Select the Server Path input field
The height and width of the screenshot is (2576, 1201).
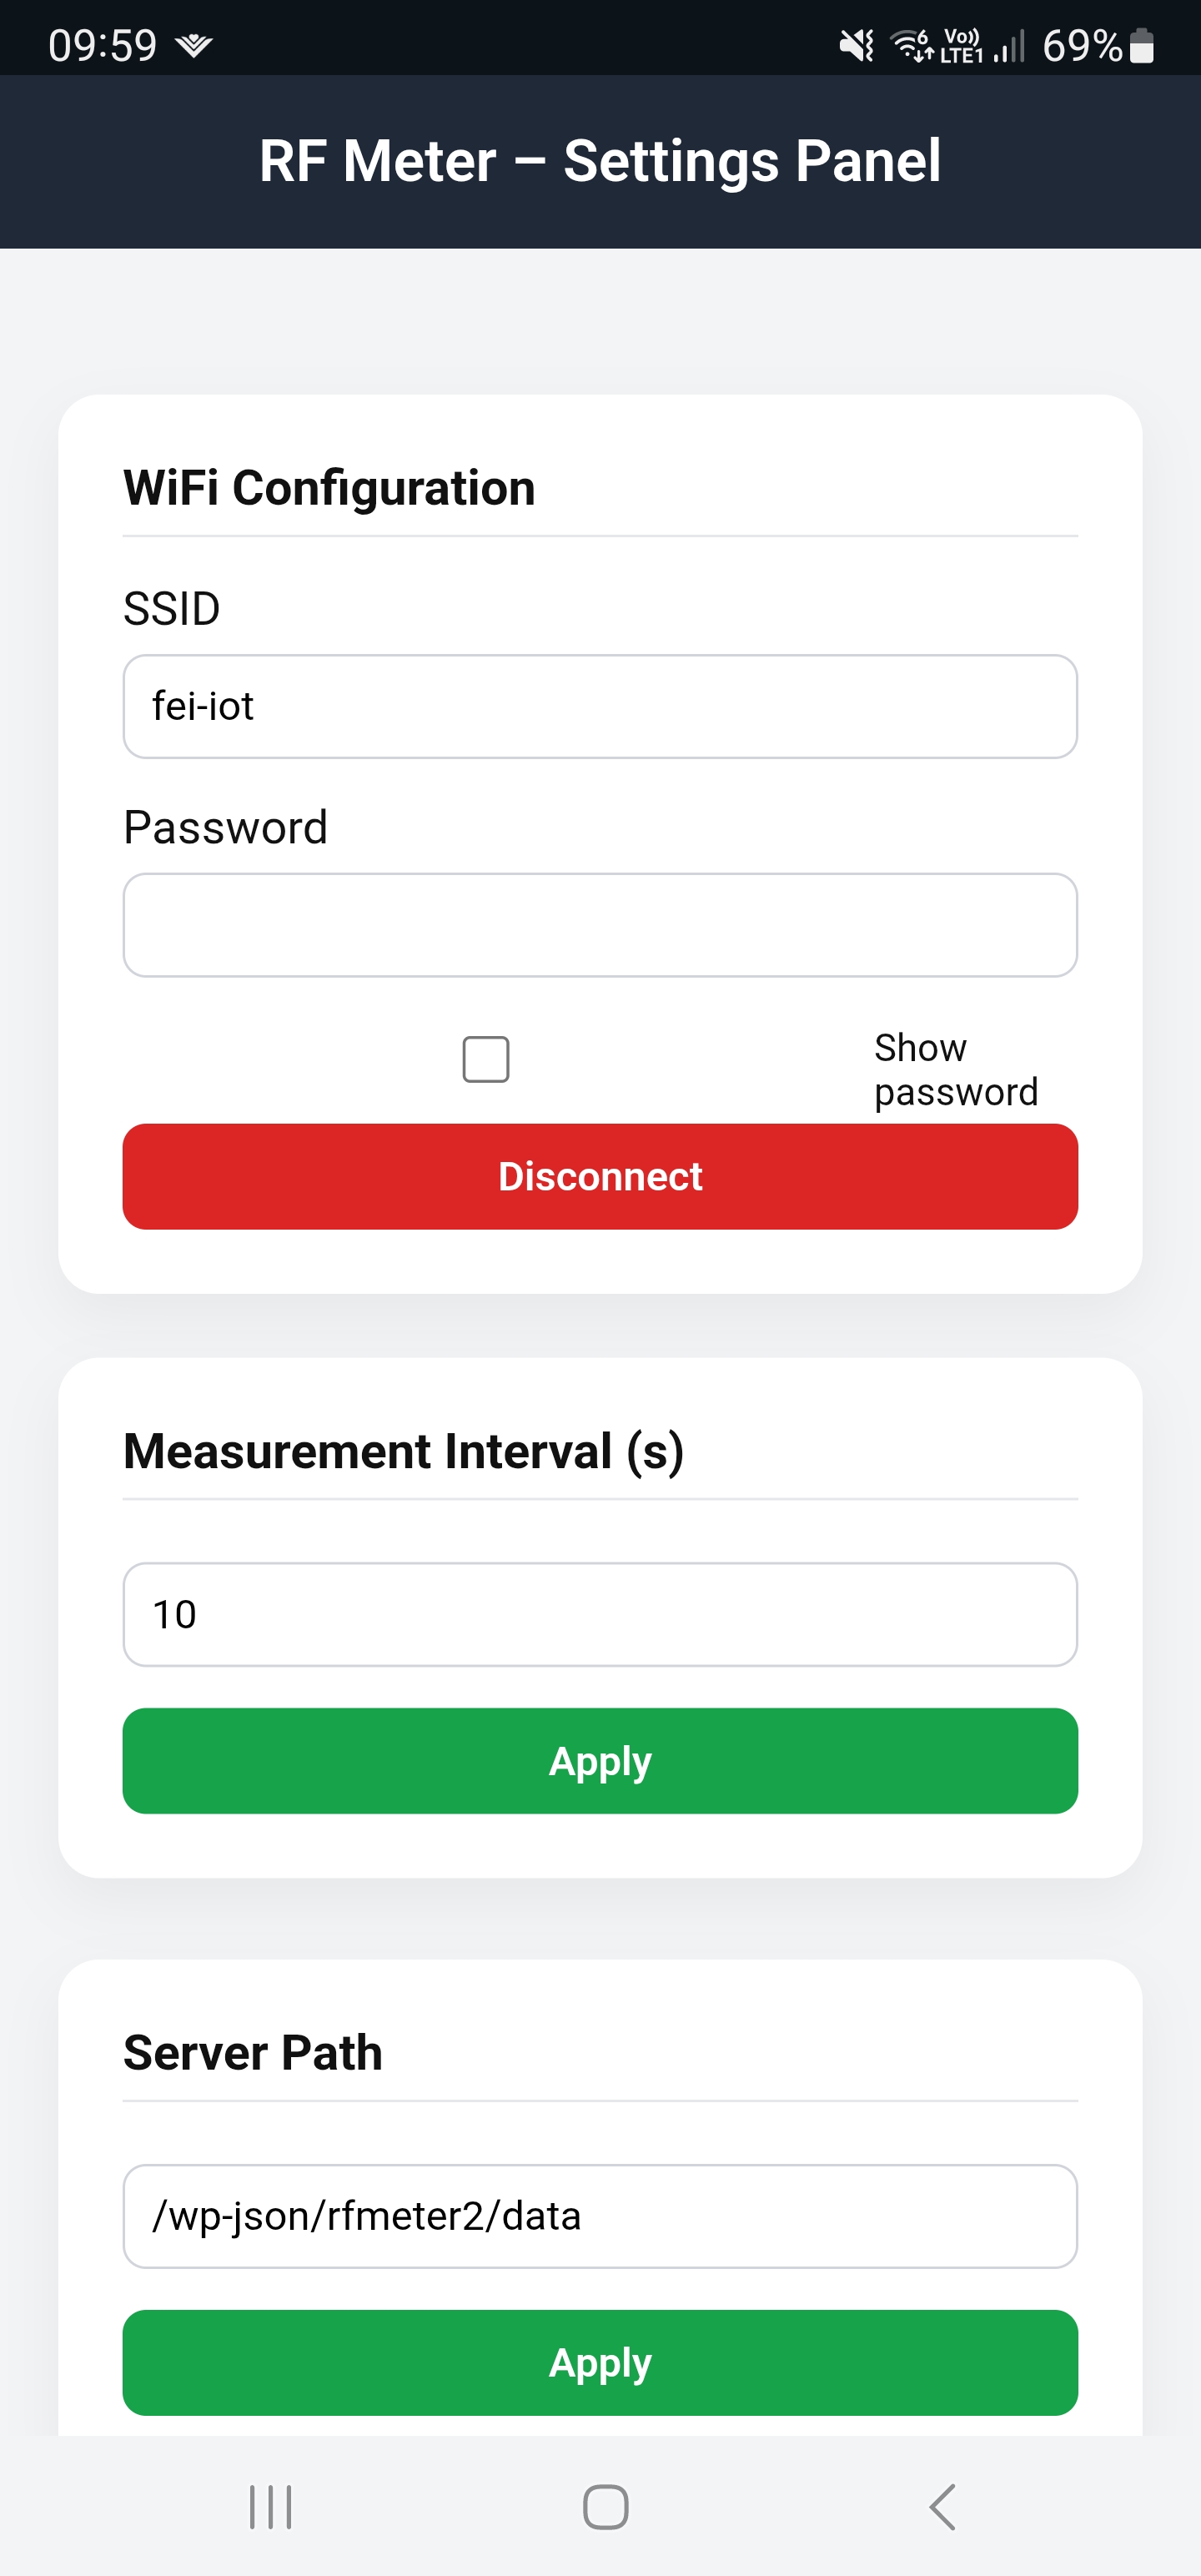point(600,2216)
